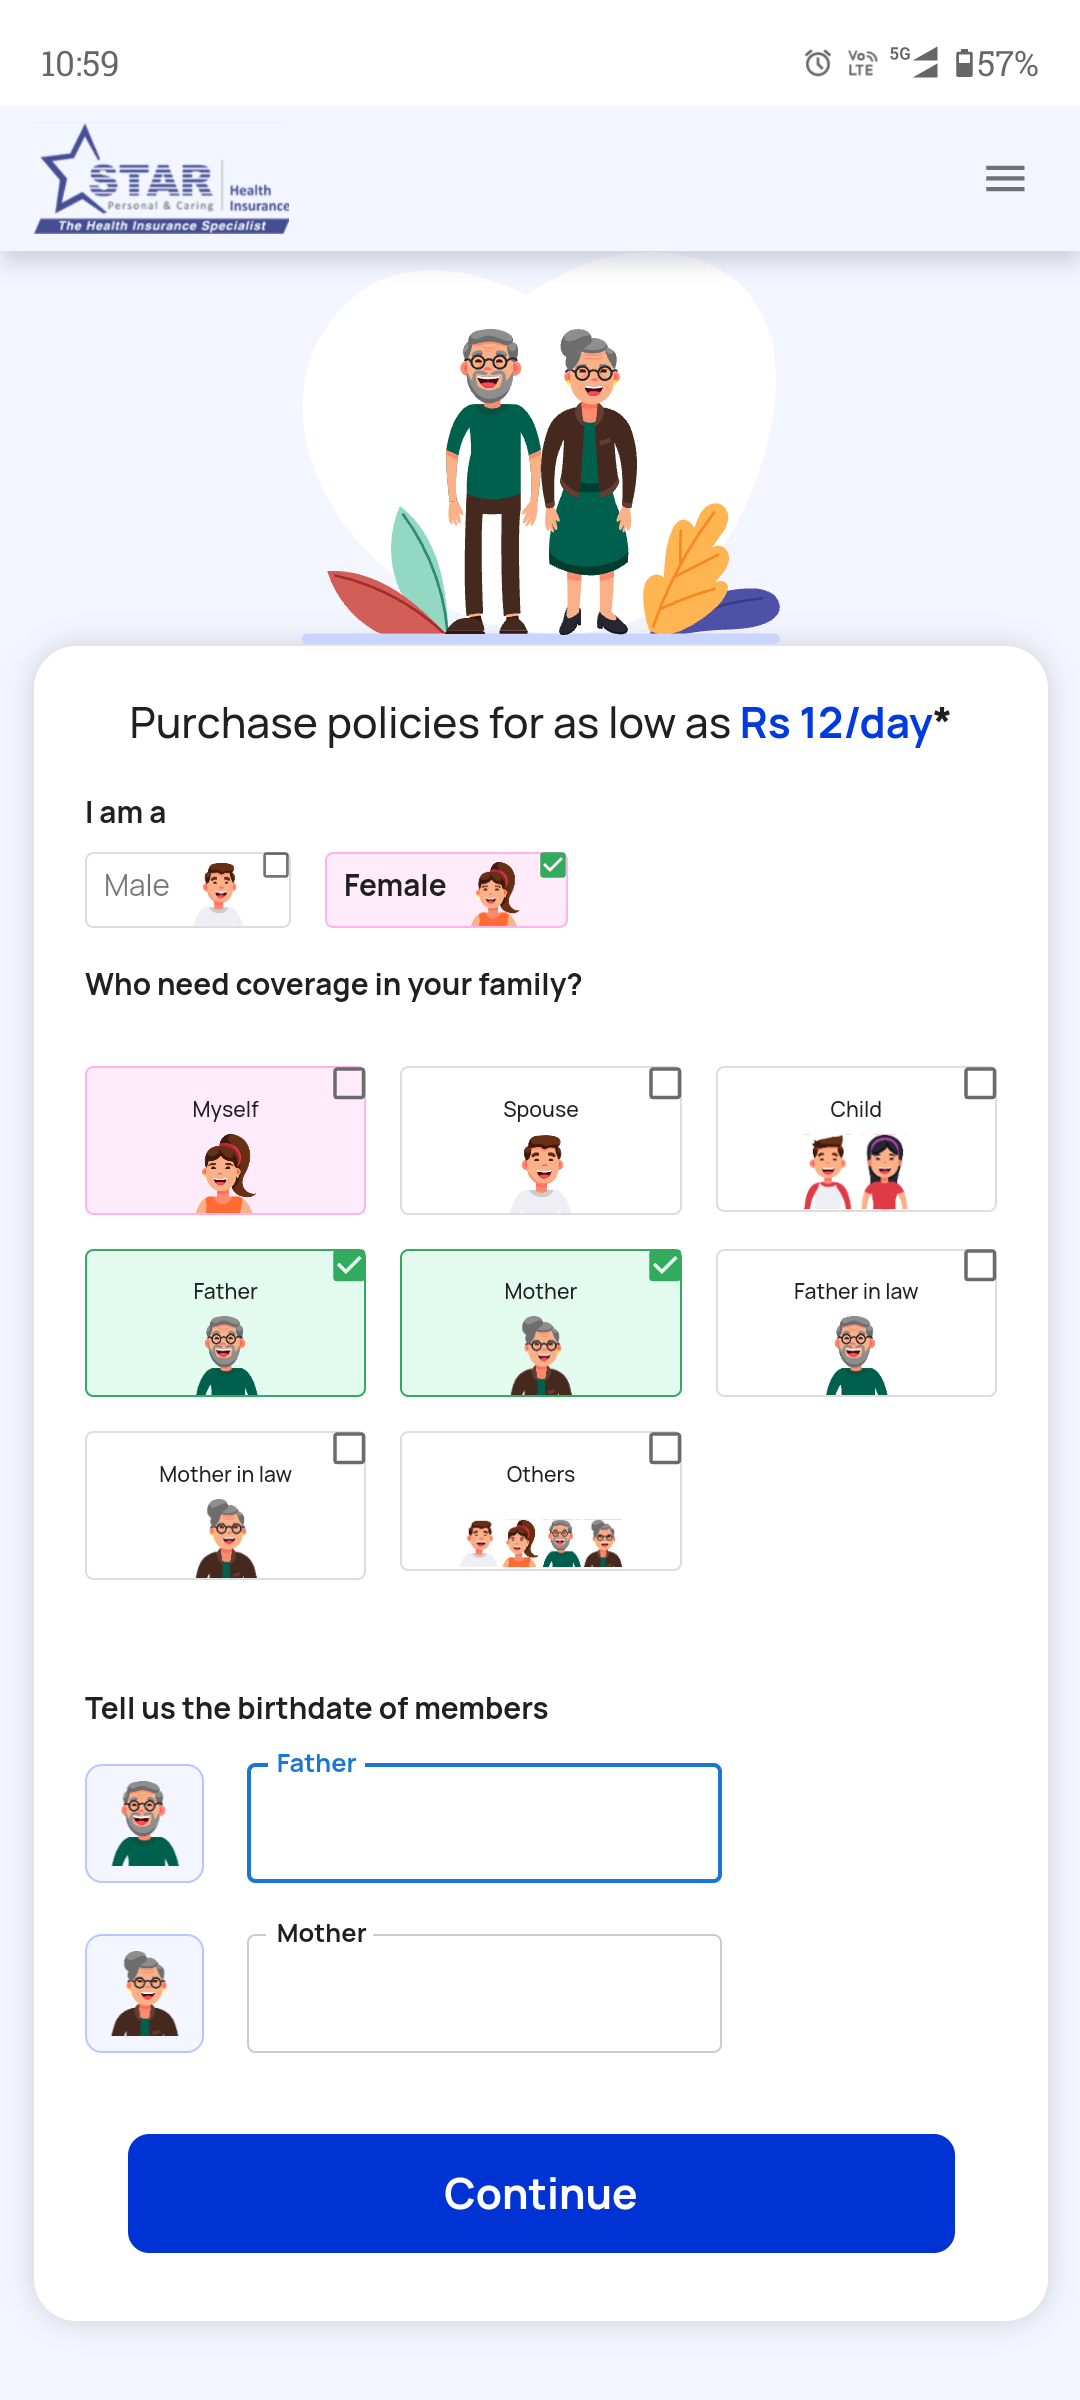Select Male gender option
The image size is (1080, 2400).
[x=188, y=889]
